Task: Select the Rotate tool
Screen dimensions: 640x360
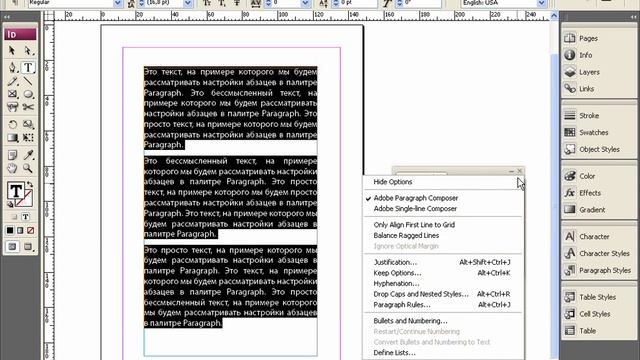Action: [x=12, y=124]
